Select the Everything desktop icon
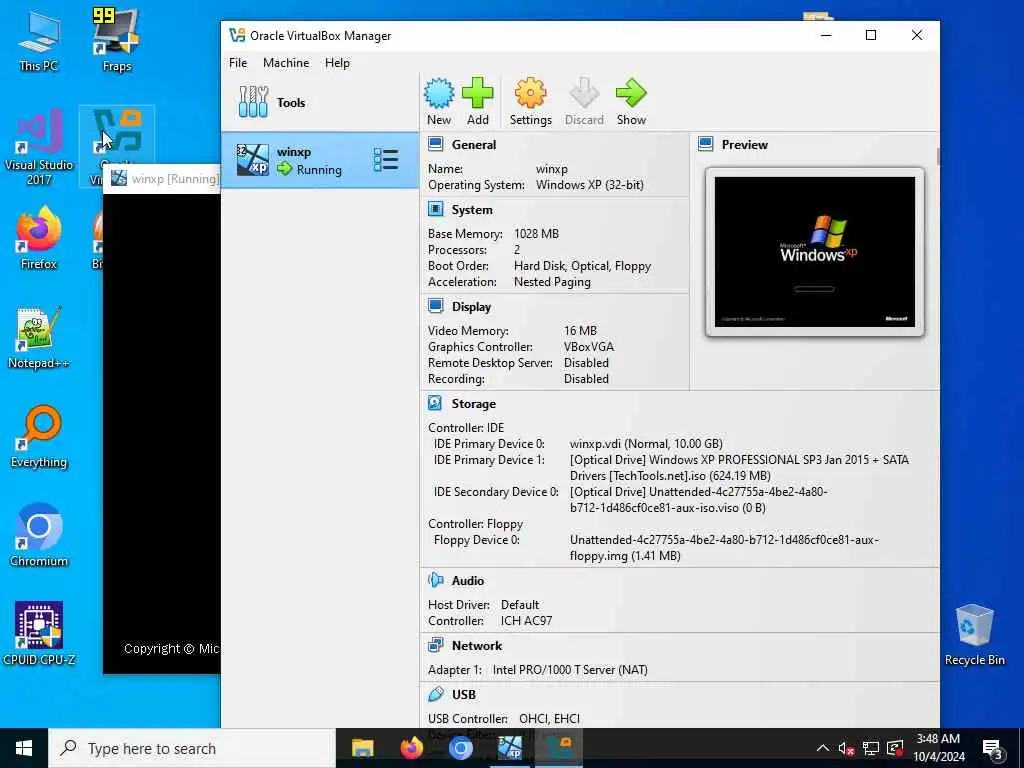 pyautogui.click(x=39, y=437)
